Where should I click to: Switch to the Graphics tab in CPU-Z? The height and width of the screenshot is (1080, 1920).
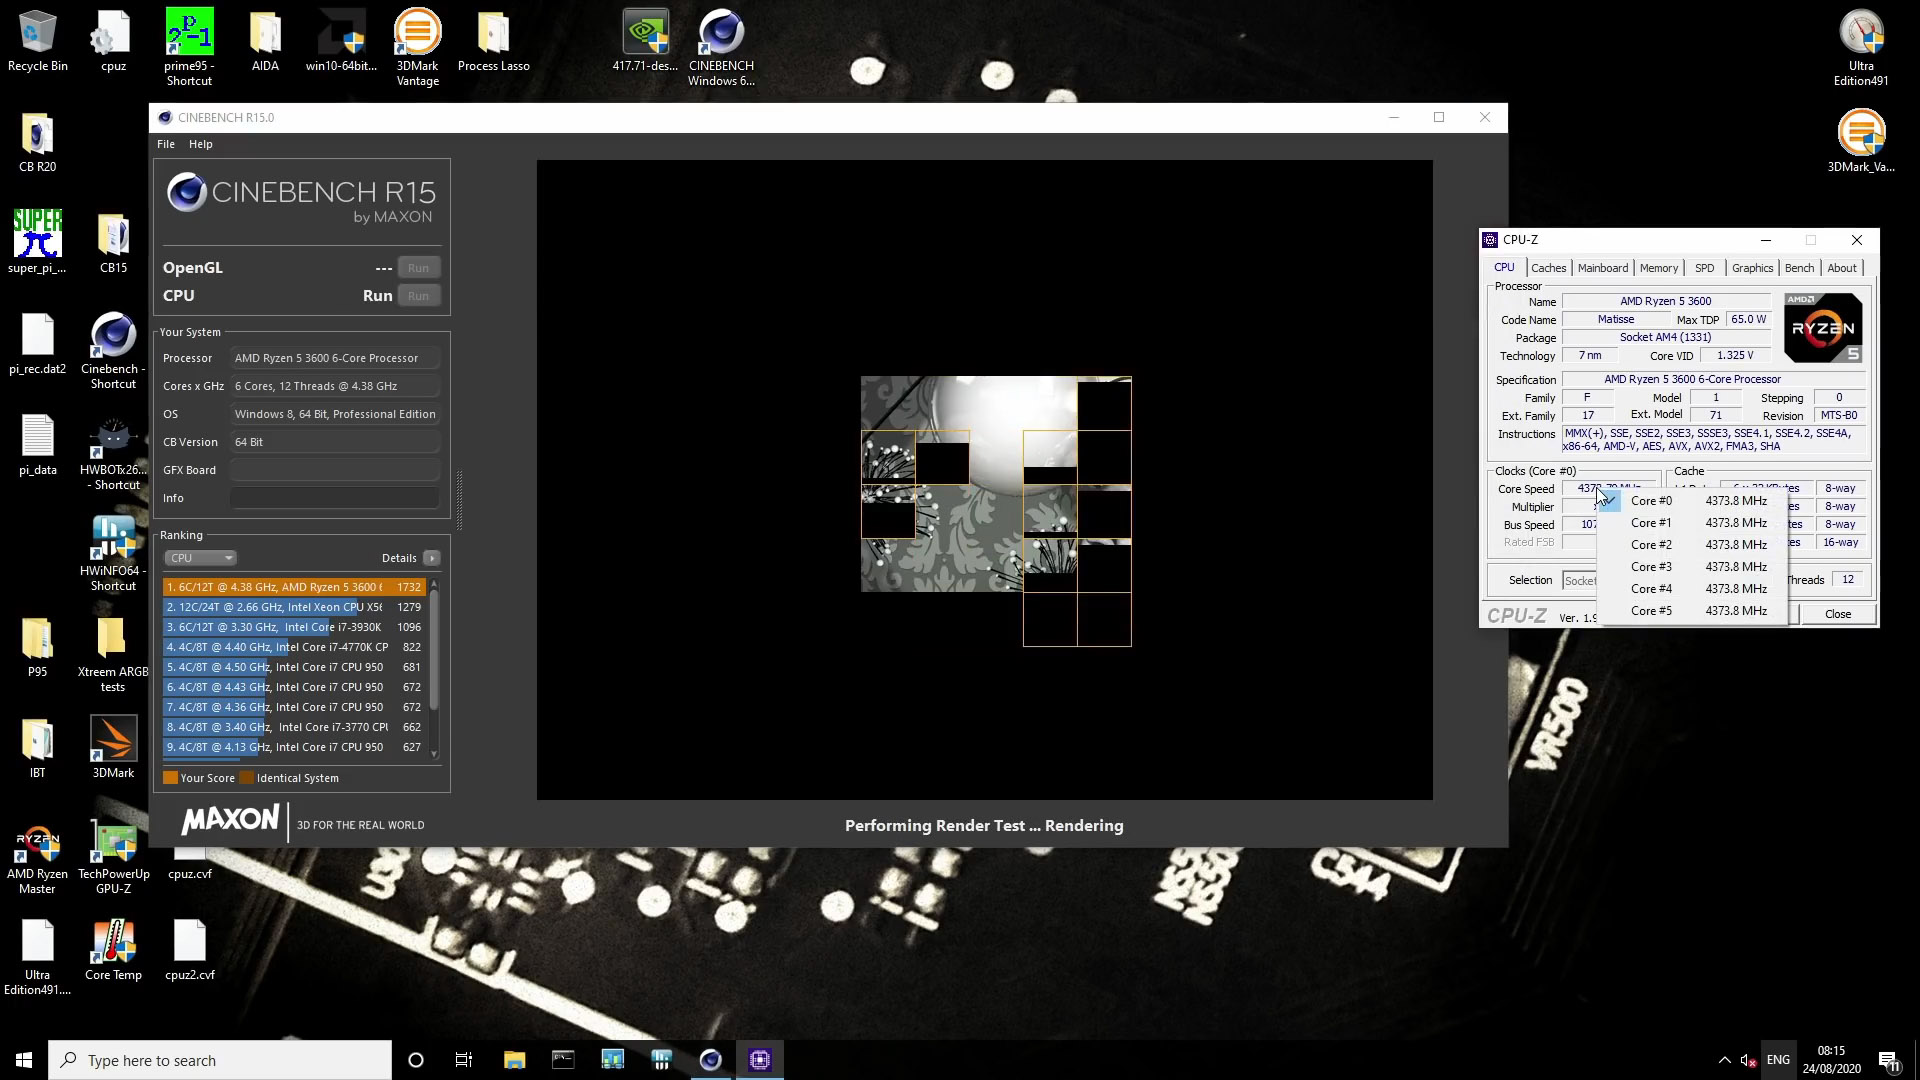[x=1752, y=268]
